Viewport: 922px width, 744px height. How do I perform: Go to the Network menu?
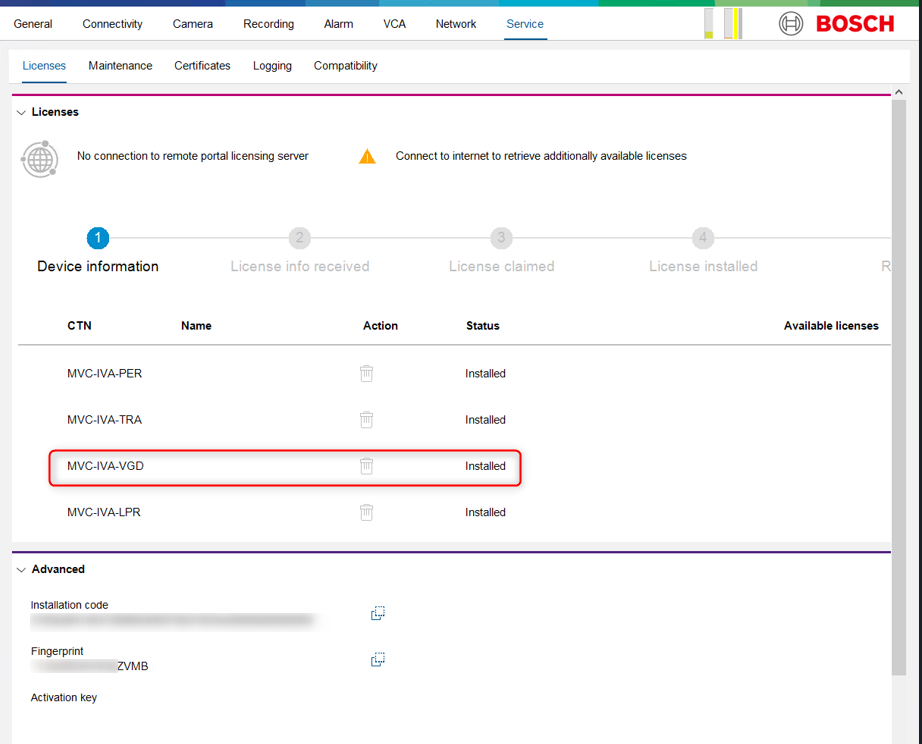tap(455, 24)
